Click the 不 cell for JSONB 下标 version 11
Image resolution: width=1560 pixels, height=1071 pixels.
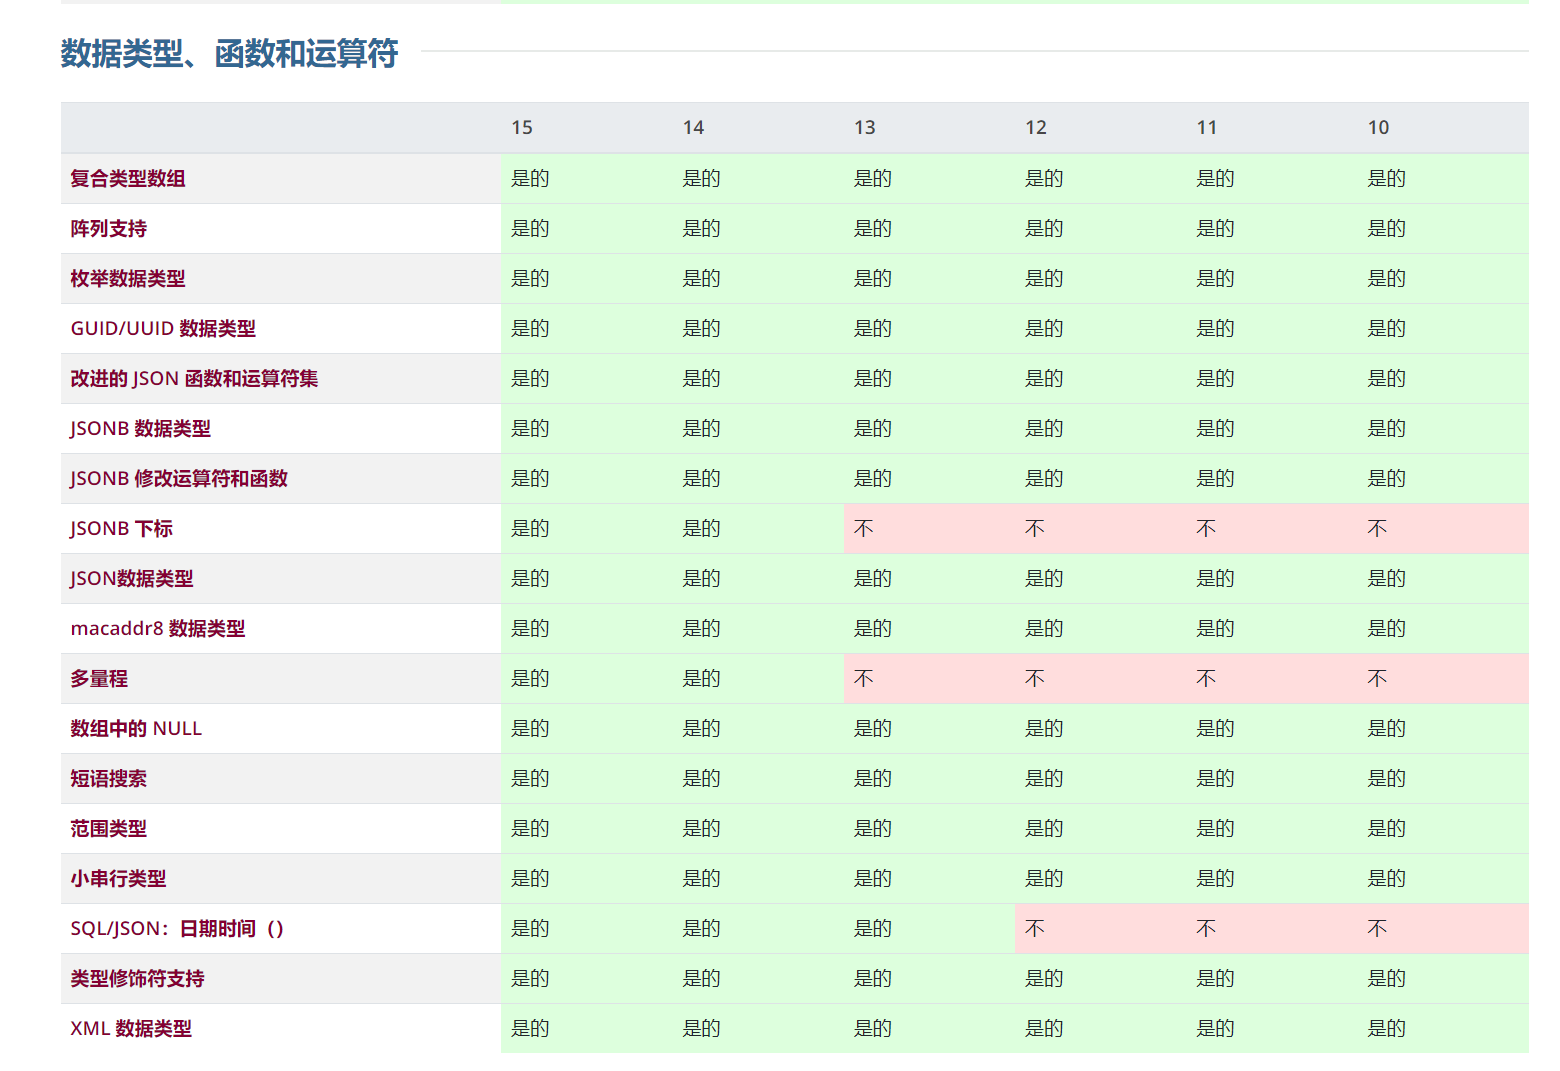1272,529
